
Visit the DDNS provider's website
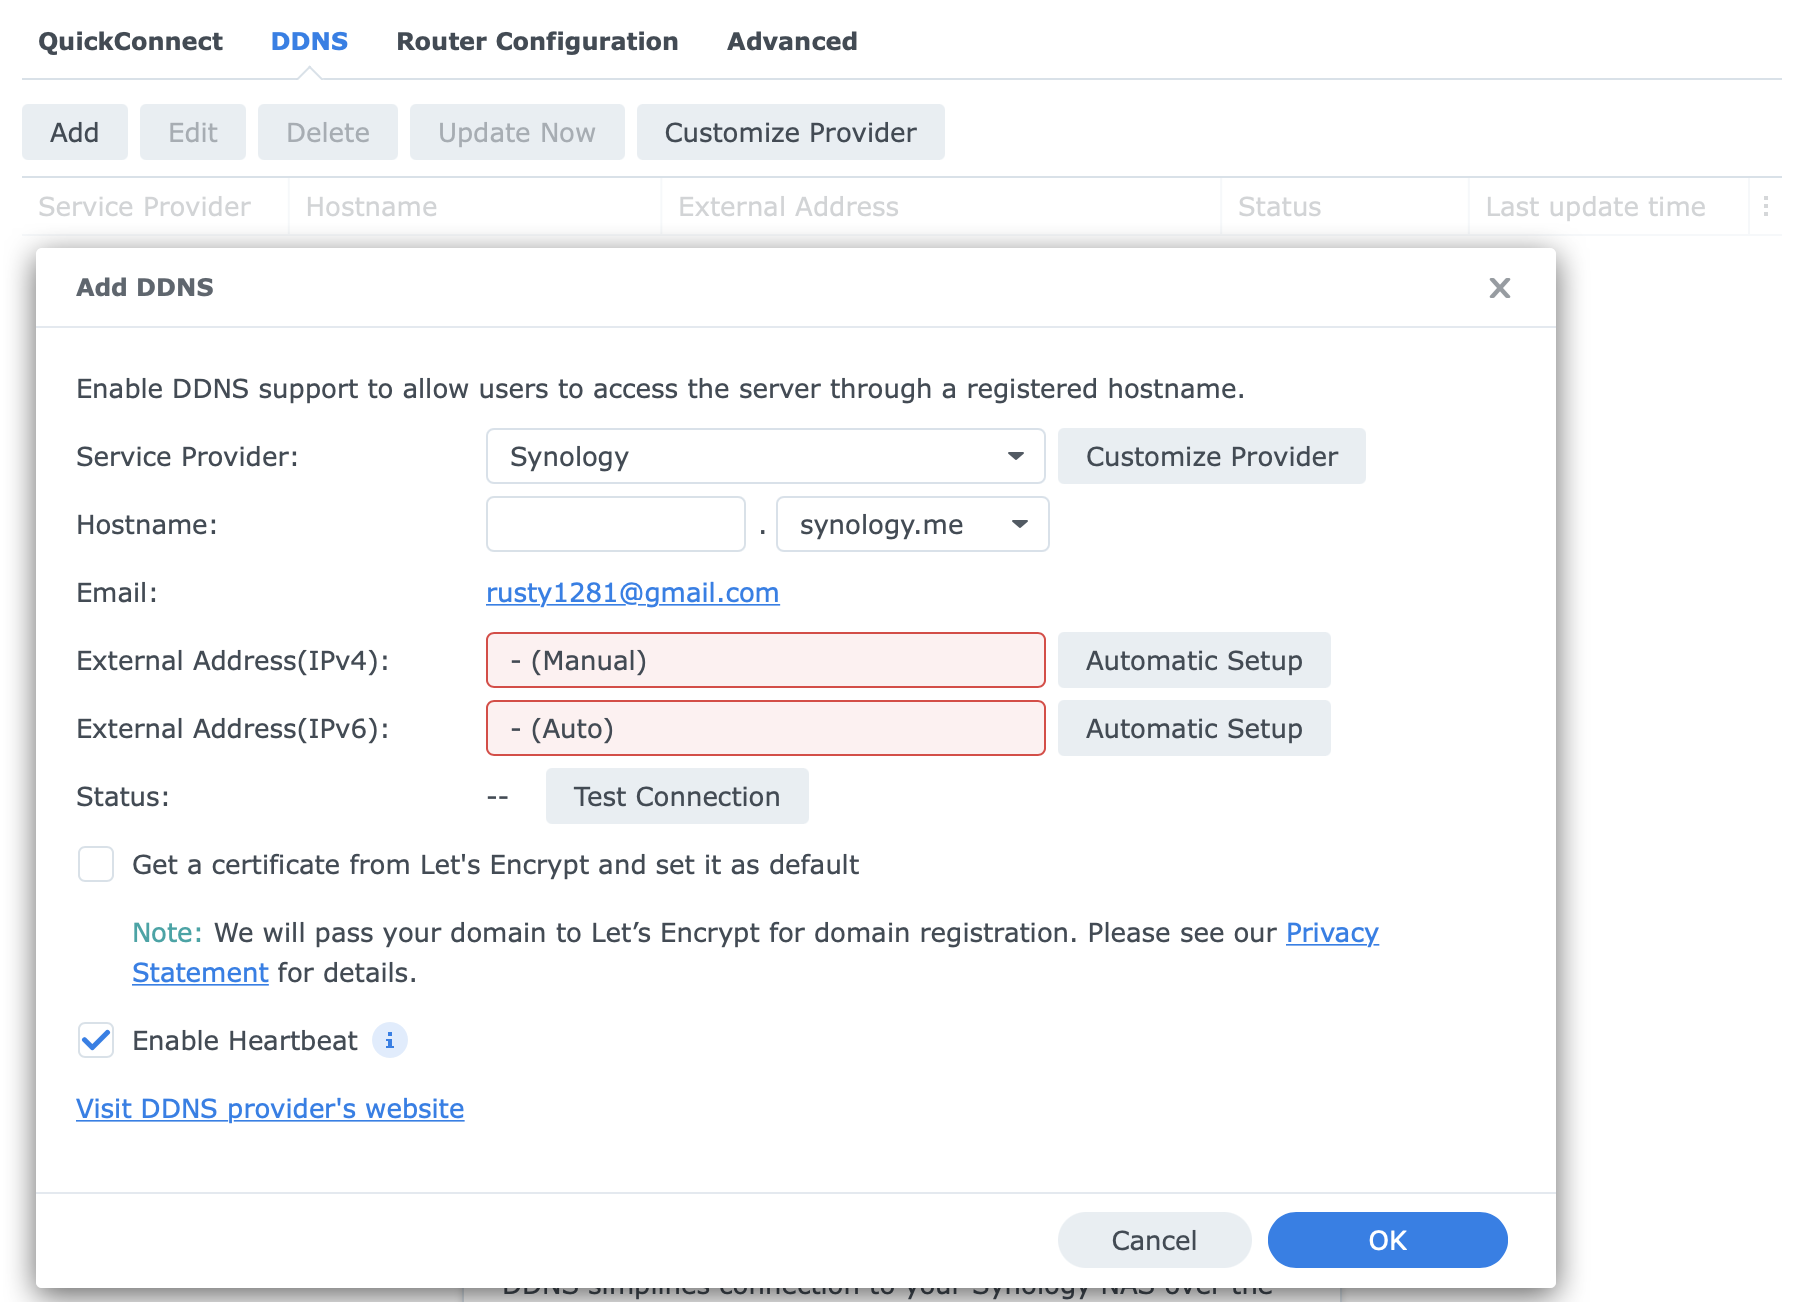pyautogui.click(x=269, y=1108)
